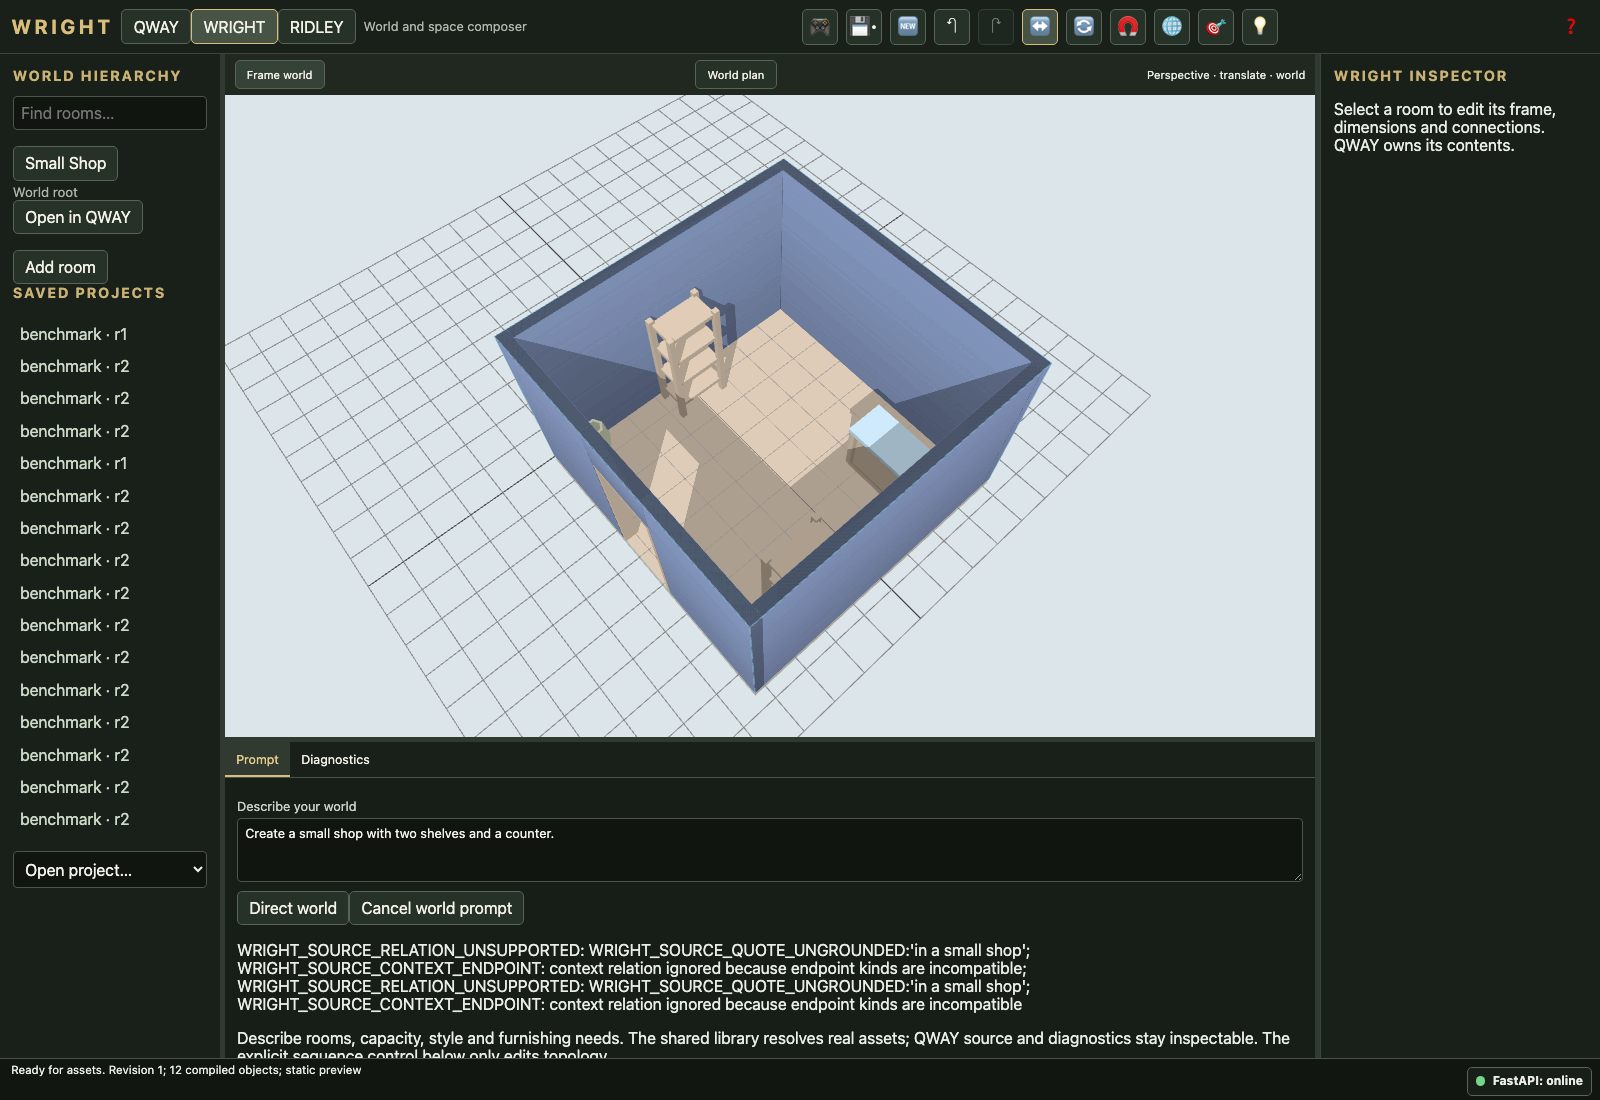The height and width of the screenshot is (1100, 1600).
Task: Open help with the red question mark
Action: click(1571, 27)
